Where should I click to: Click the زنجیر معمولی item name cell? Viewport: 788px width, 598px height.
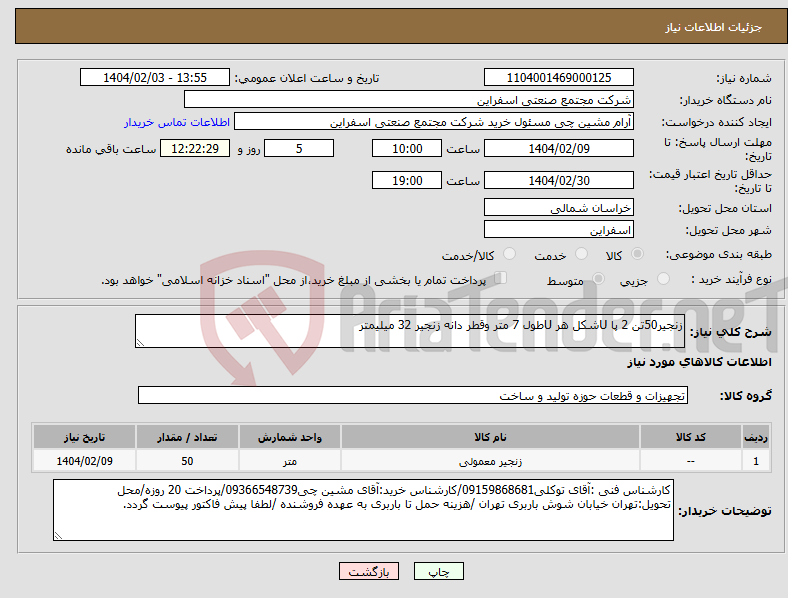(x=490, y=461)
